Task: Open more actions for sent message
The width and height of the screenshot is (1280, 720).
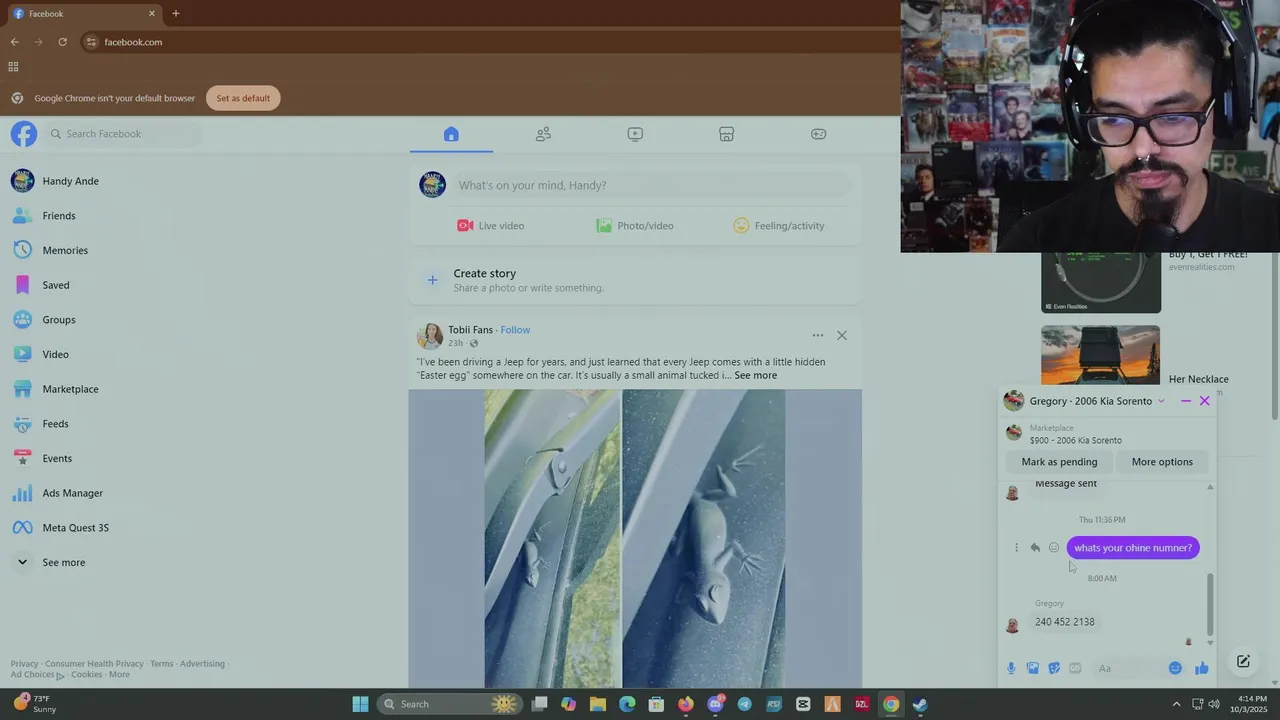Action: (1016, 548)
